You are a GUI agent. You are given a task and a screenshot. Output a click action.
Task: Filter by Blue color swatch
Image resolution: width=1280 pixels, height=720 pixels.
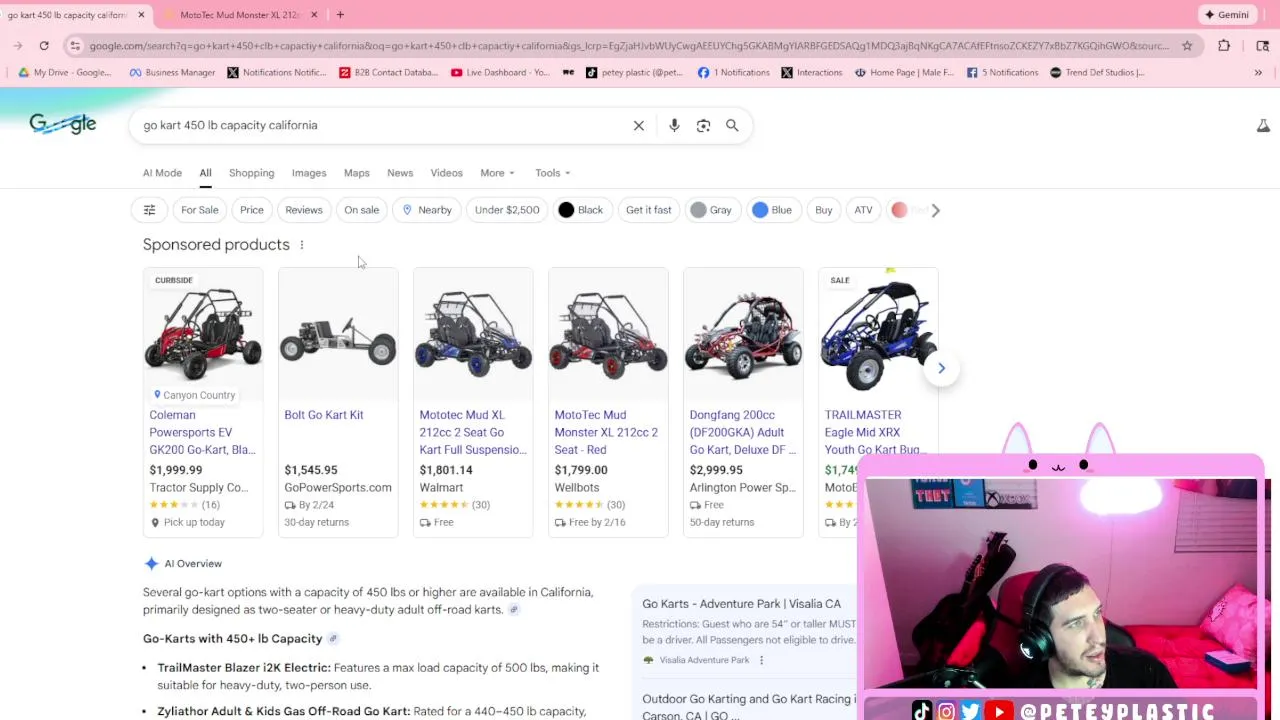tap(773, 210)
